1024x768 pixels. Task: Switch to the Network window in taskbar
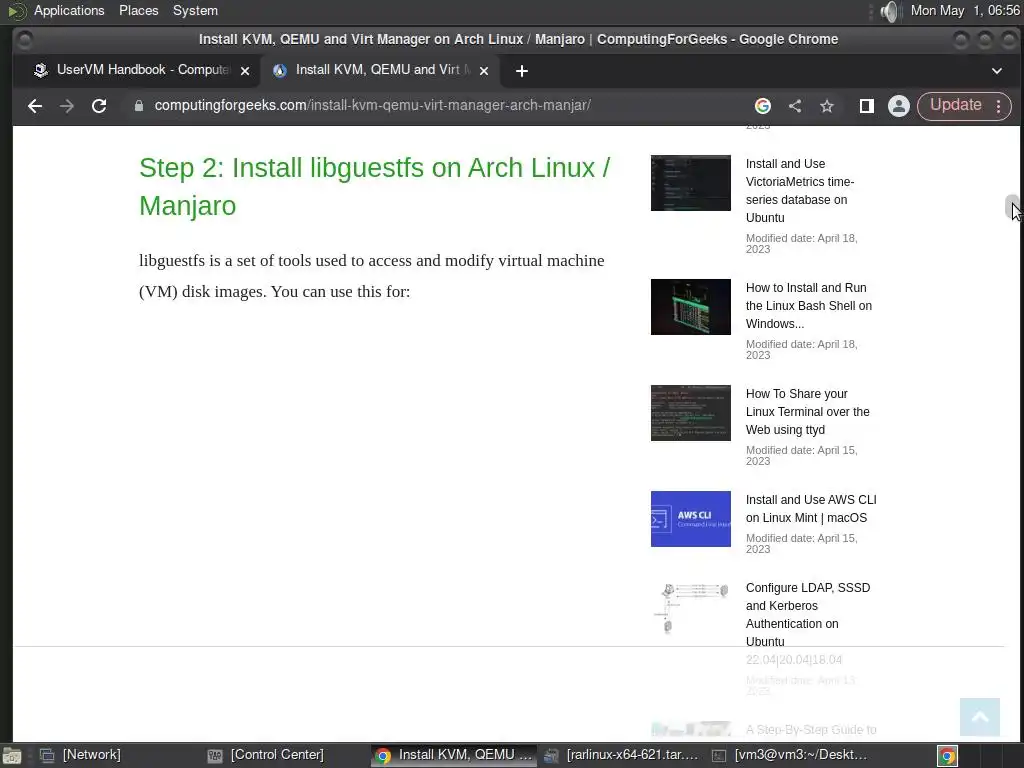[80, 755]
